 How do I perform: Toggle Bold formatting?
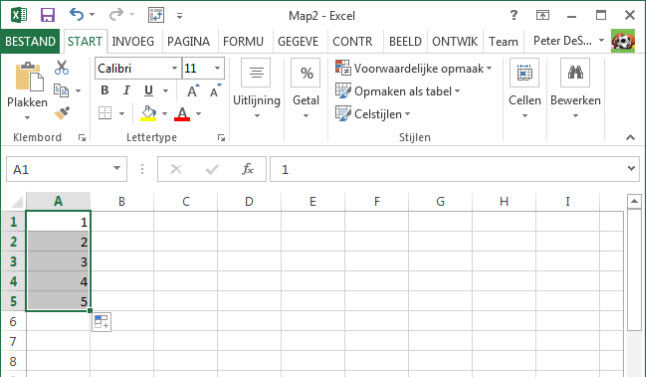105,90
